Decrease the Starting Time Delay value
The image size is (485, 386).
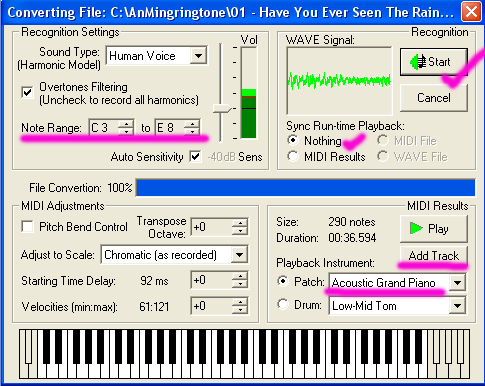(240, 284)
